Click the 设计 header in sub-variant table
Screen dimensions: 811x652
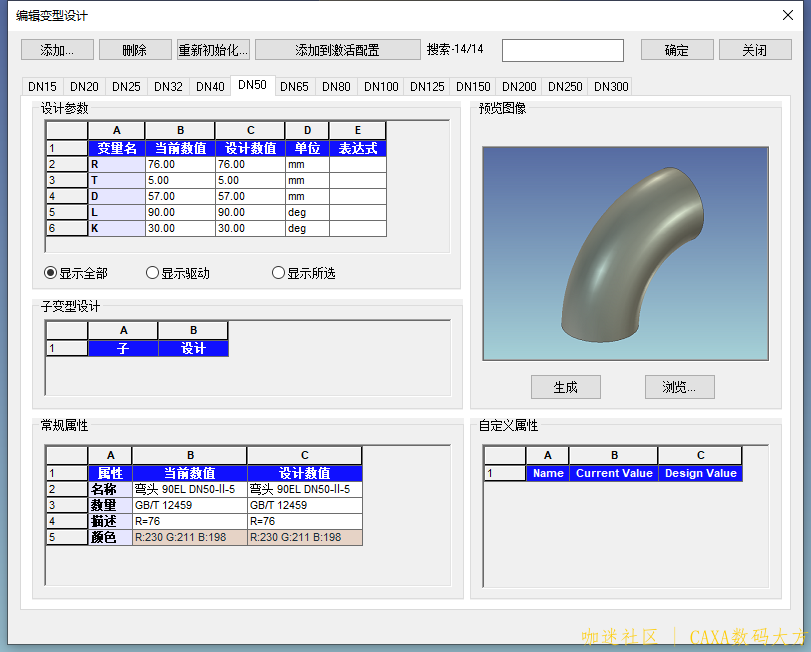pyautogui.click(x=193, y=348)
